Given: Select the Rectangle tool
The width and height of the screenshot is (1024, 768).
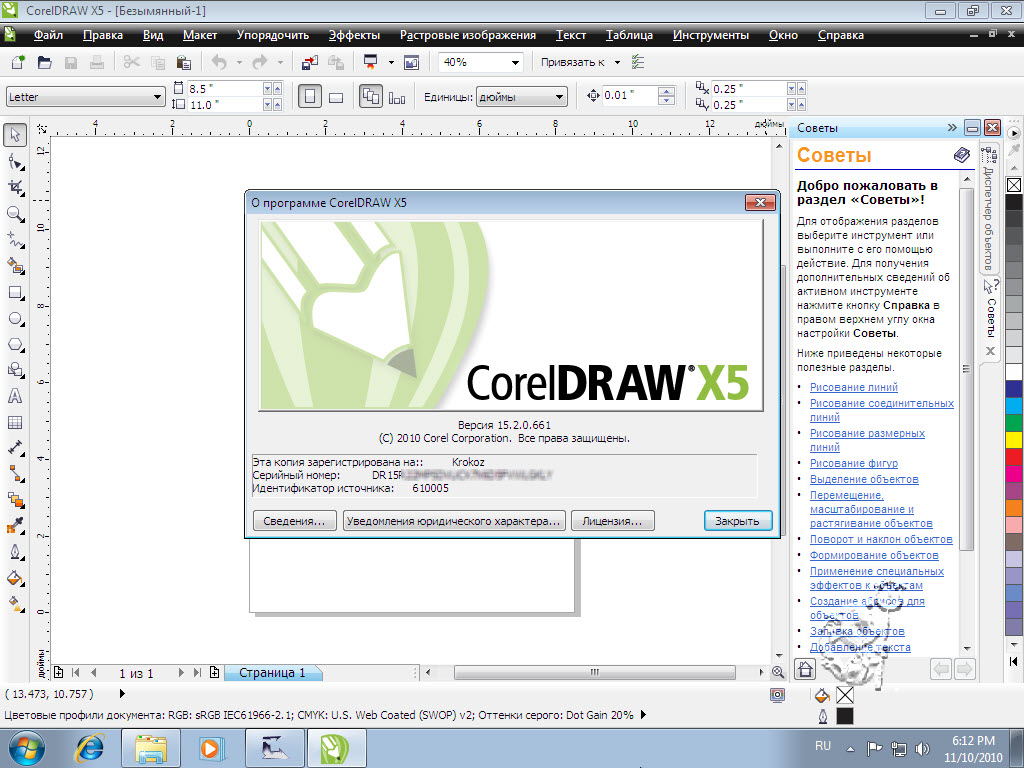Looking at the screenshot, I should pyautogui.click(x=15, y=292).
